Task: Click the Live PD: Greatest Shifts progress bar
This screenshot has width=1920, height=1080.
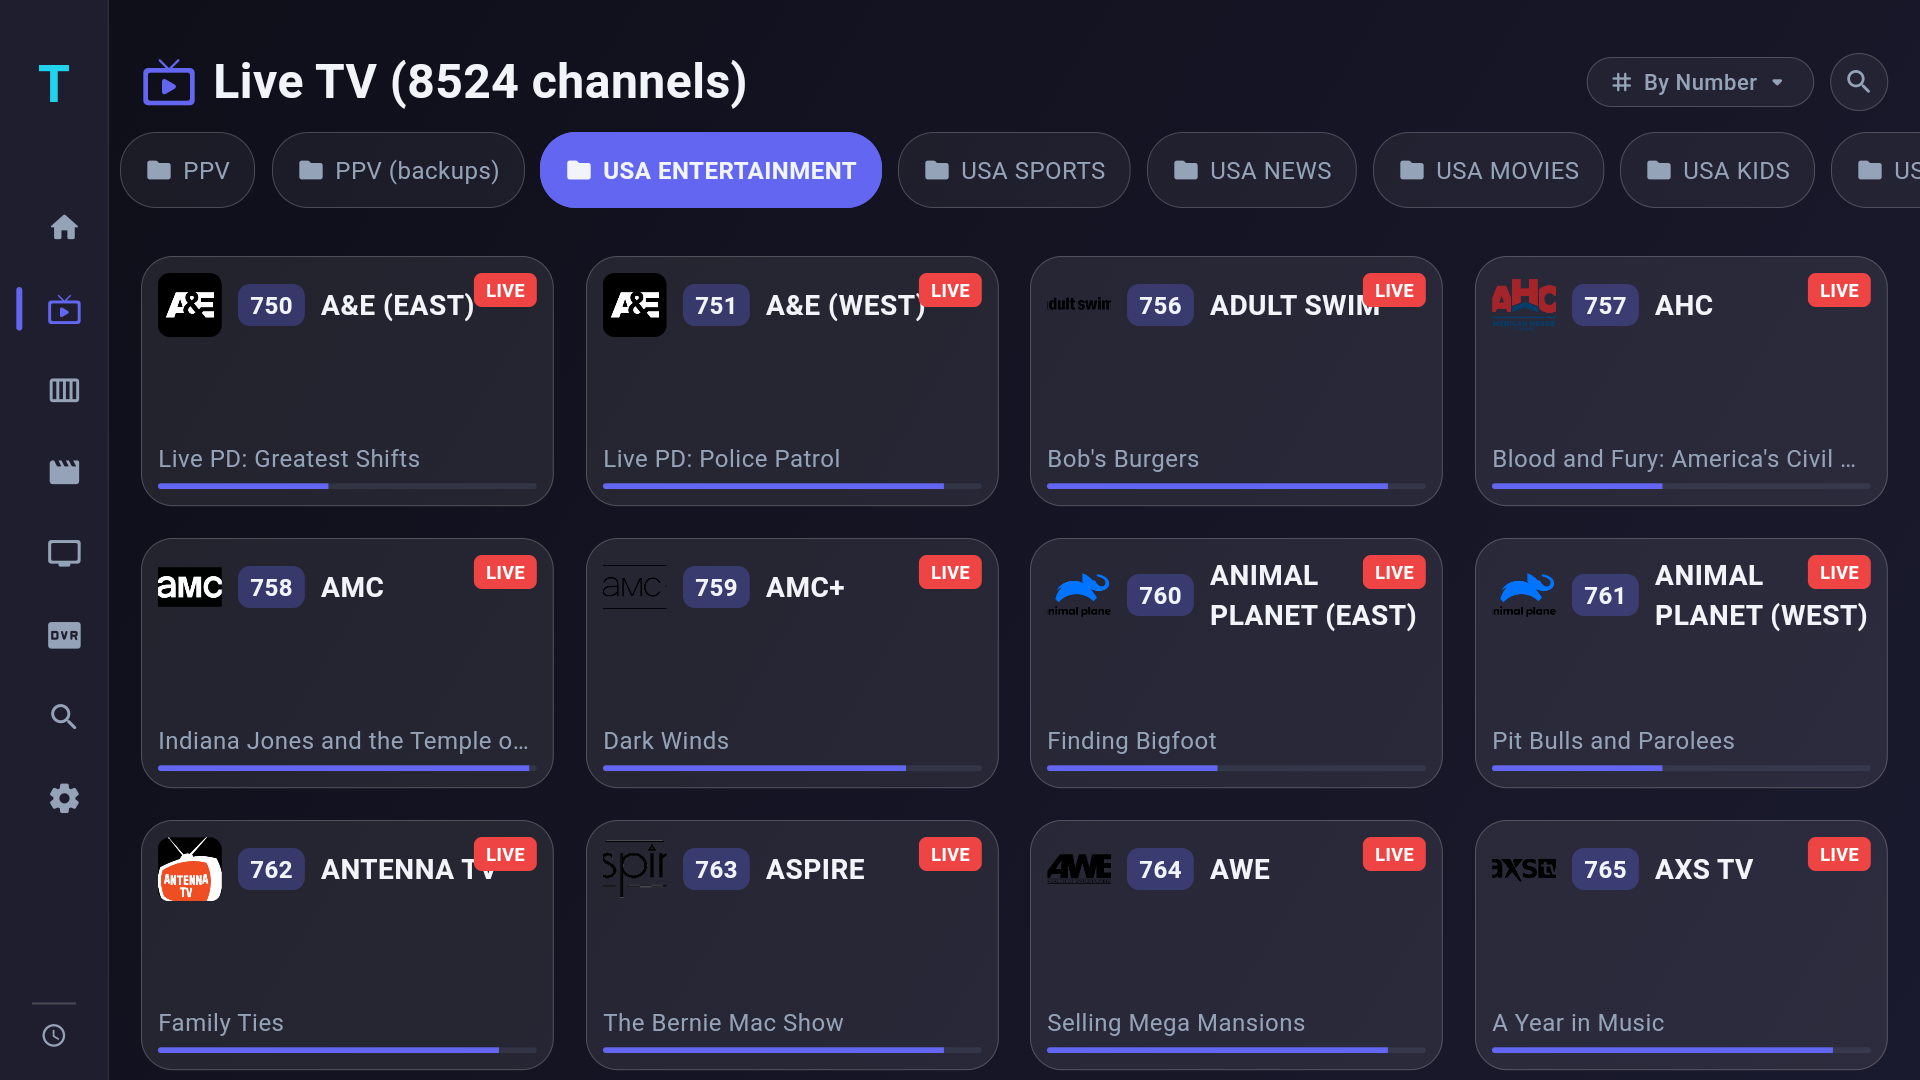Action: [347, 486]
